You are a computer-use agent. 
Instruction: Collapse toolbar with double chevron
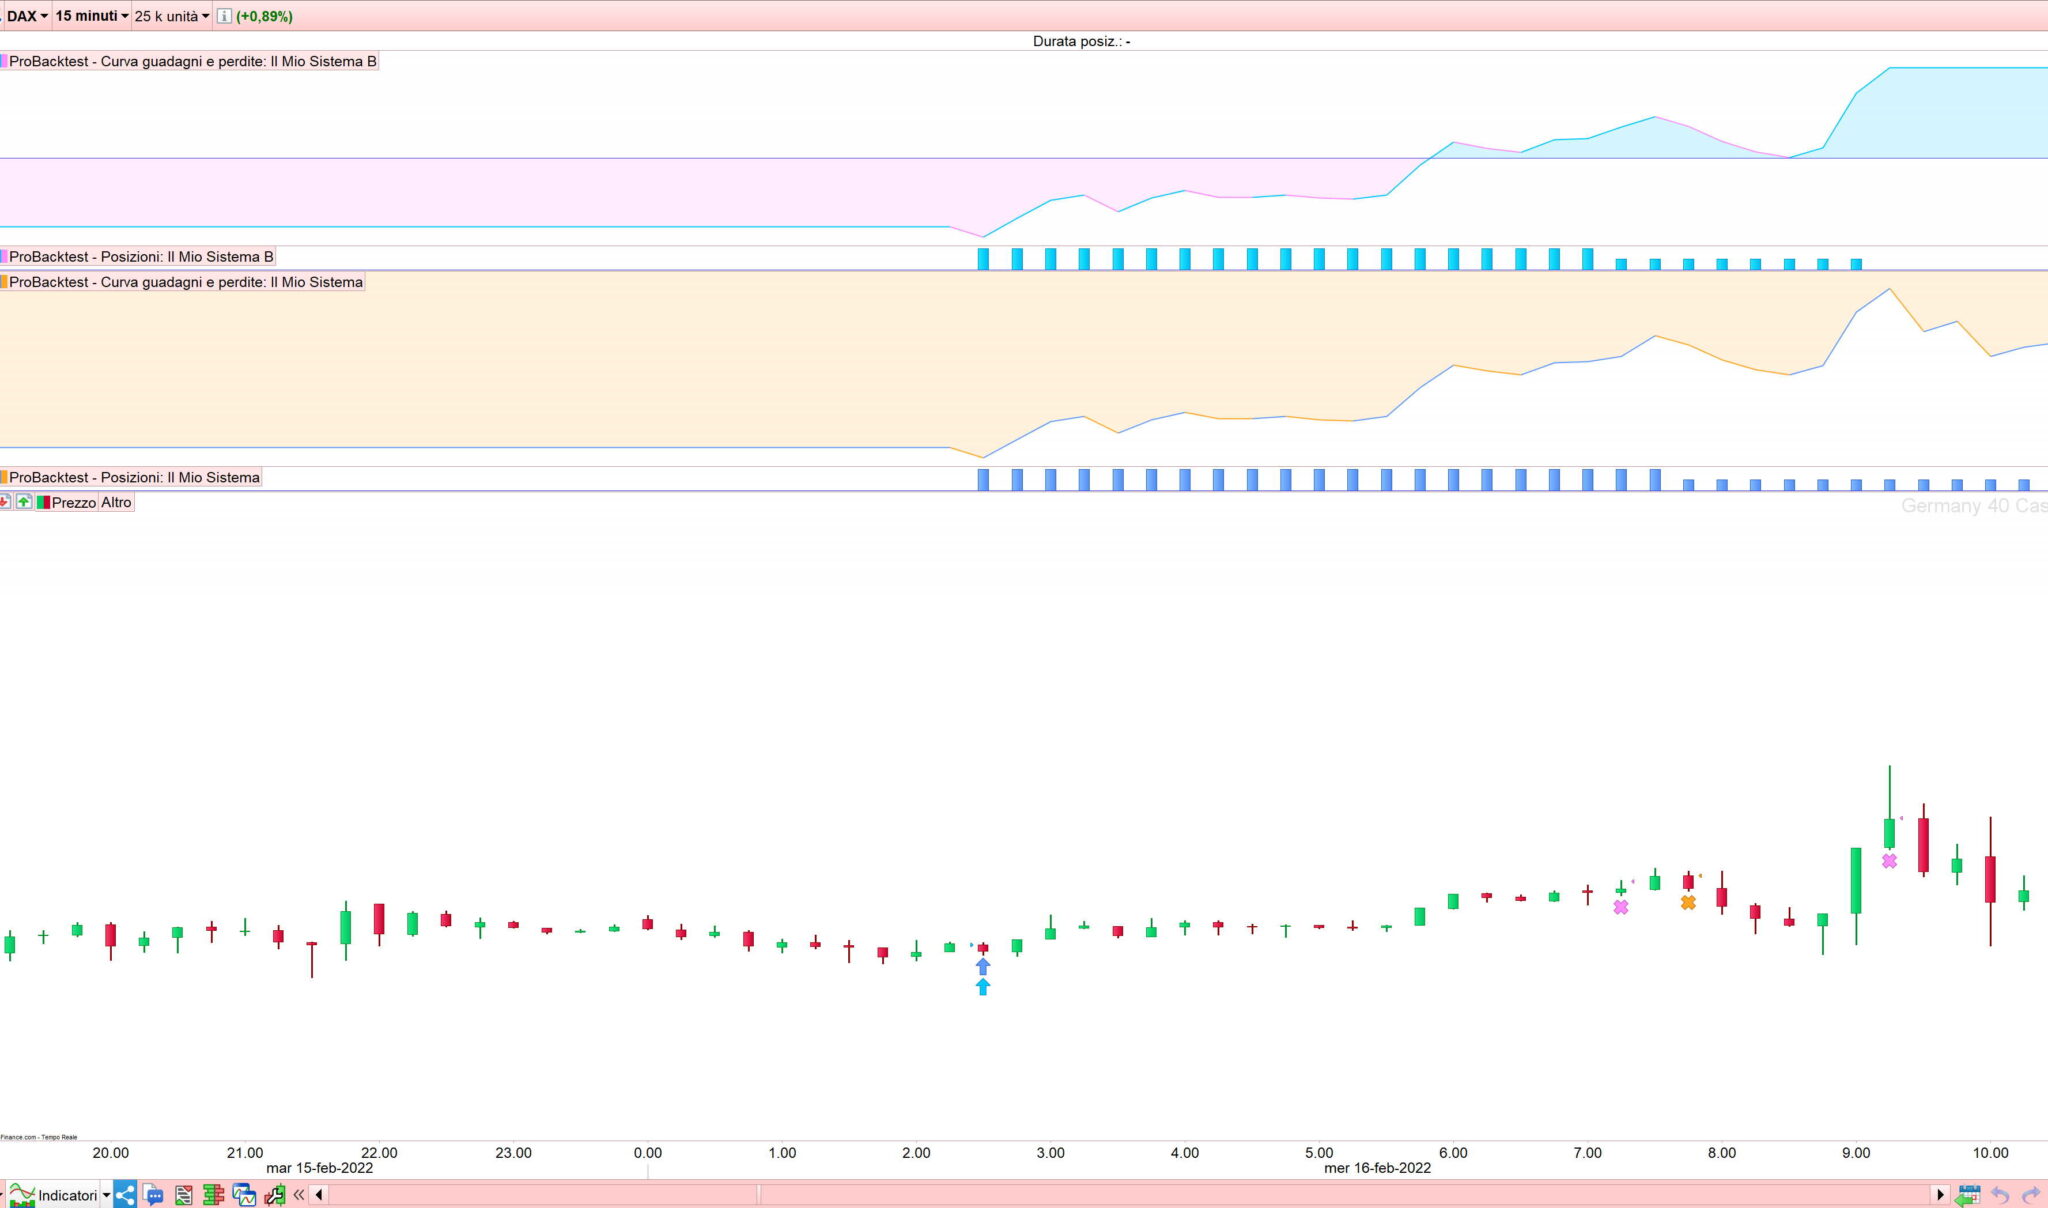tap(298, 1194)
